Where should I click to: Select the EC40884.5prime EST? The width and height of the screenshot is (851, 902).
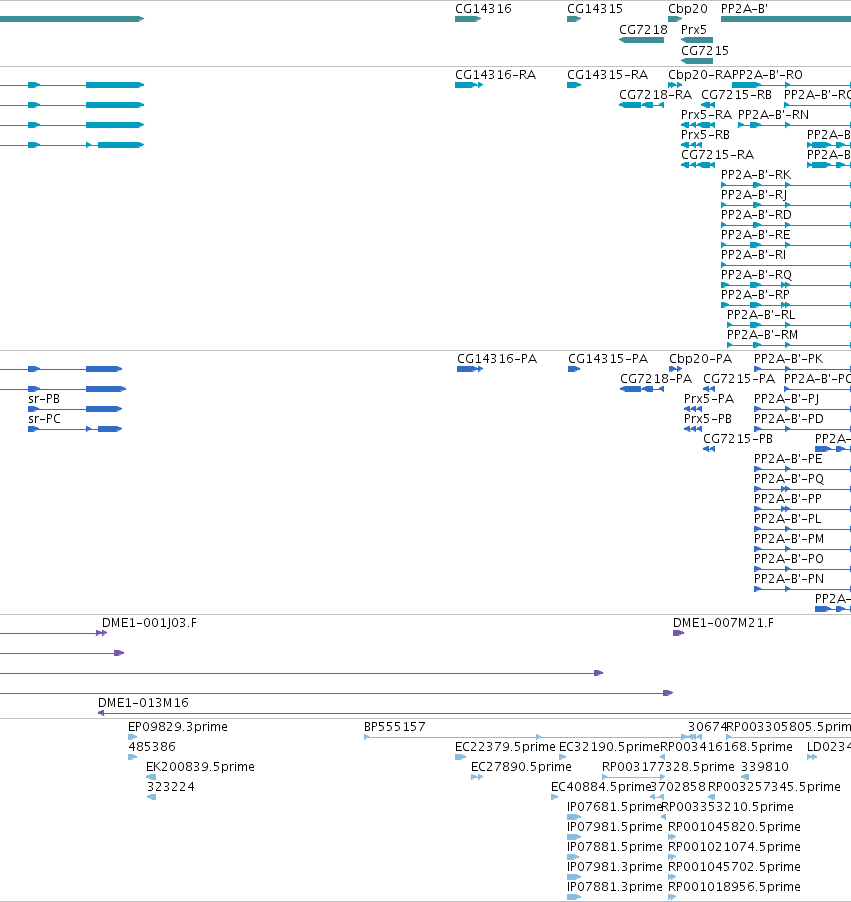coord(601,787)
